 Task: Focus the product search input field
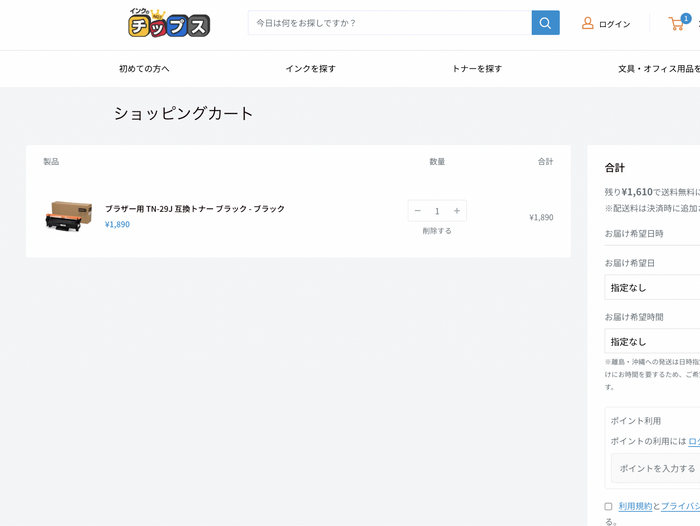point(390,23)
